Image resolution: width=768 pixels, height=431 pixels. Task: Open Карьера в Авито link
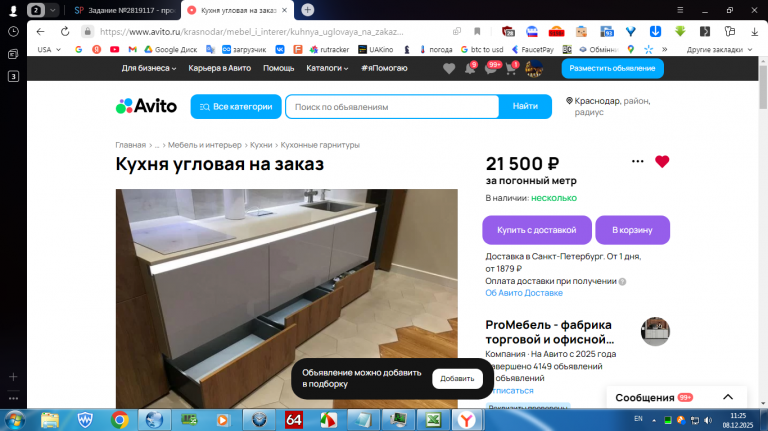(219, 68)
